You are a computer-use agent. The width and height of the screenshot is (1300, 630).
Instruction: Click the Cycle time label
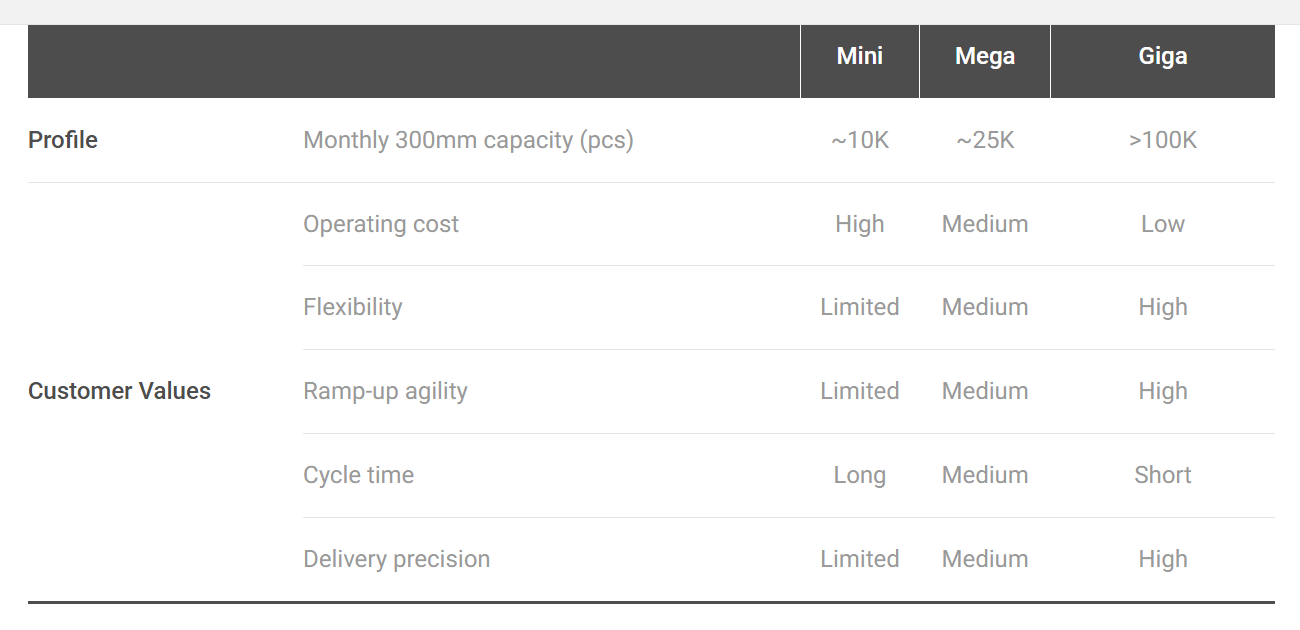pos(358,475)
